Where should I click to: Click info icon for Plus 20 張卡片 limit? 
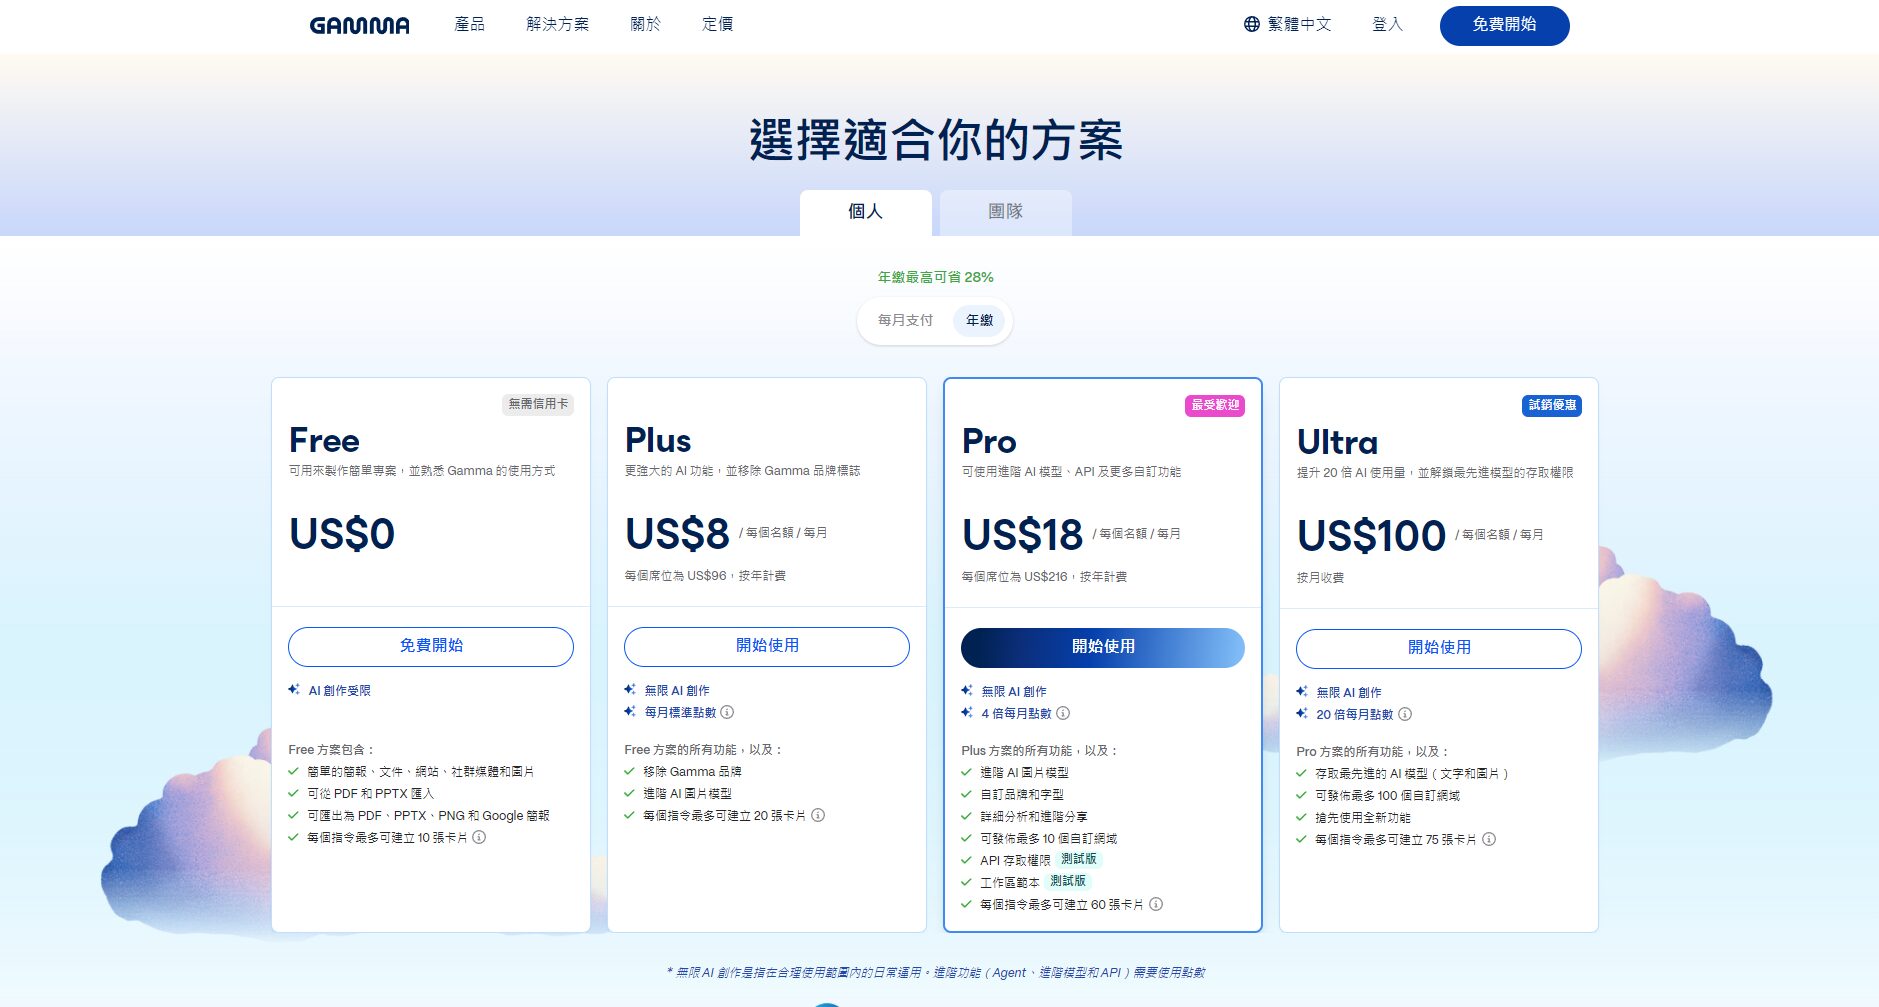[818, 815]
